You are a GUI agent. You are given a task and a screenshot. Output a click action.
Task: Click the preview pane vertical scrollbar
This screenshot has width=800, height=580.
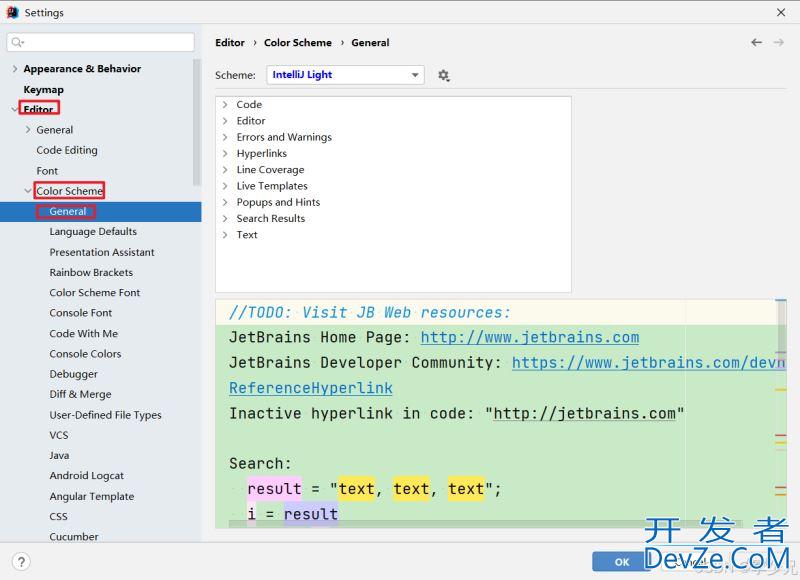781,325
